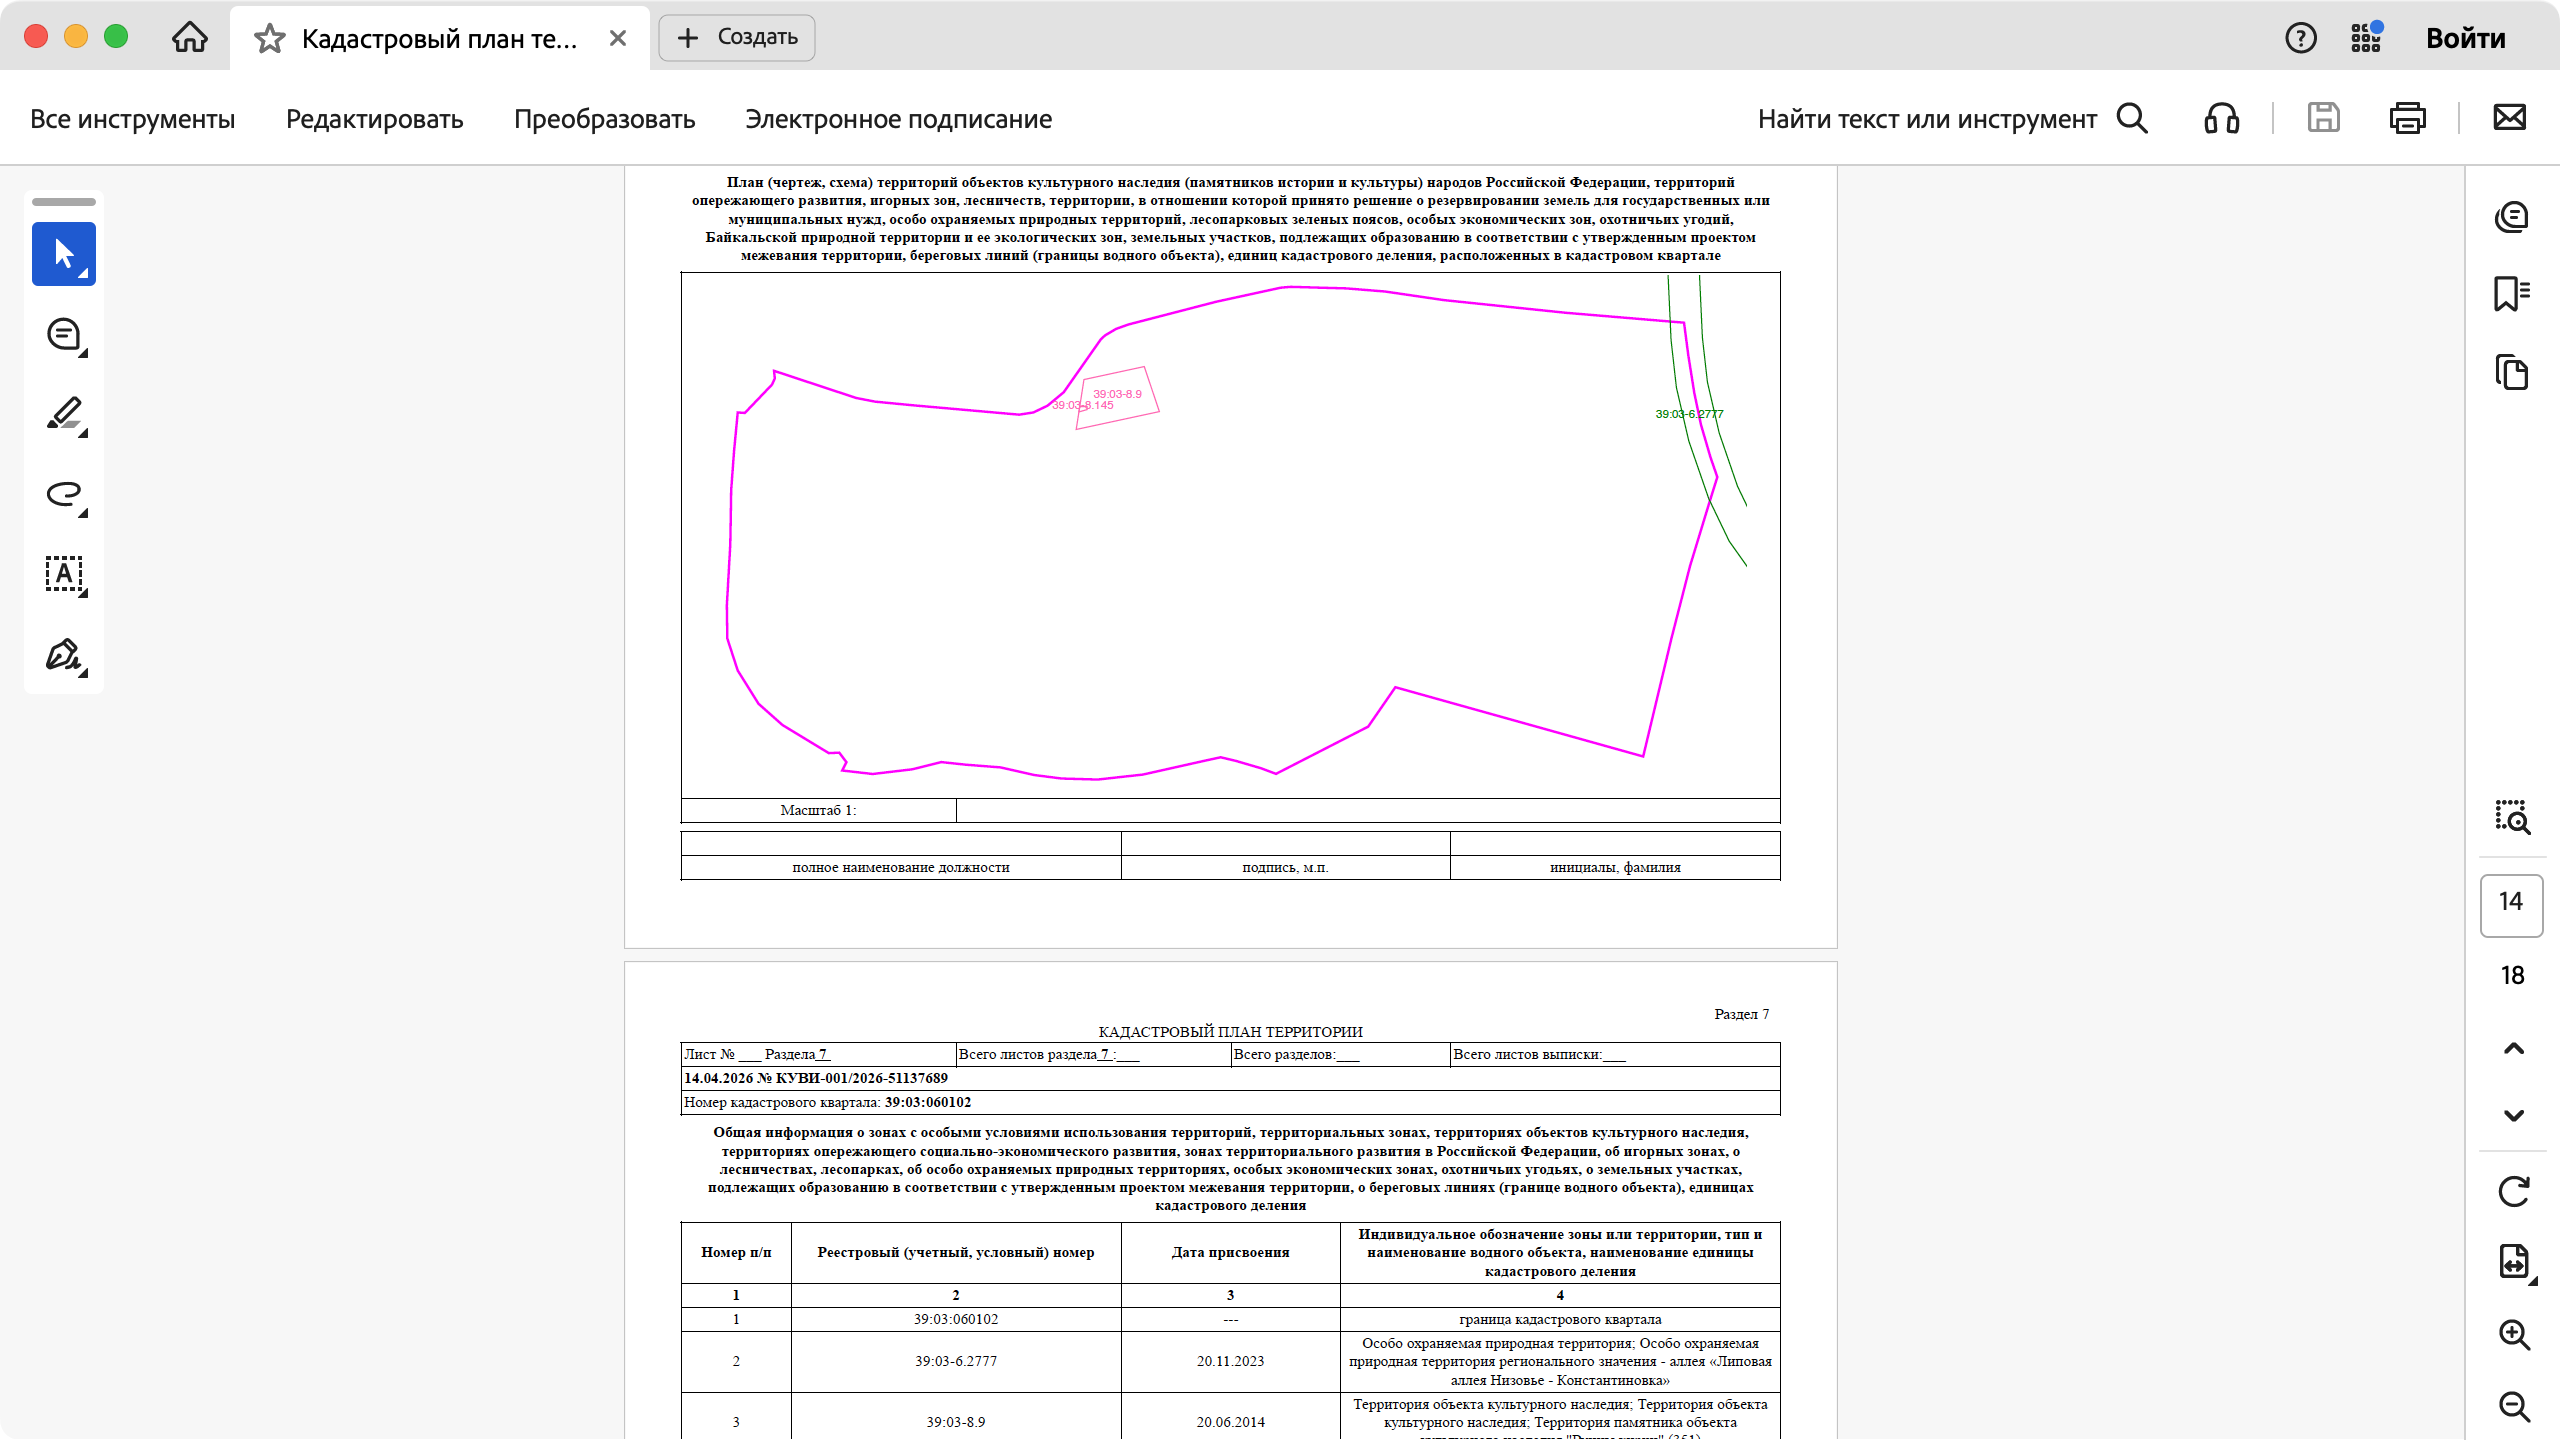Image resolution: width=2560 pixels, height=1440 pixels.
Task: Click the Масштаб 1: cell
Action: [819, 810]
